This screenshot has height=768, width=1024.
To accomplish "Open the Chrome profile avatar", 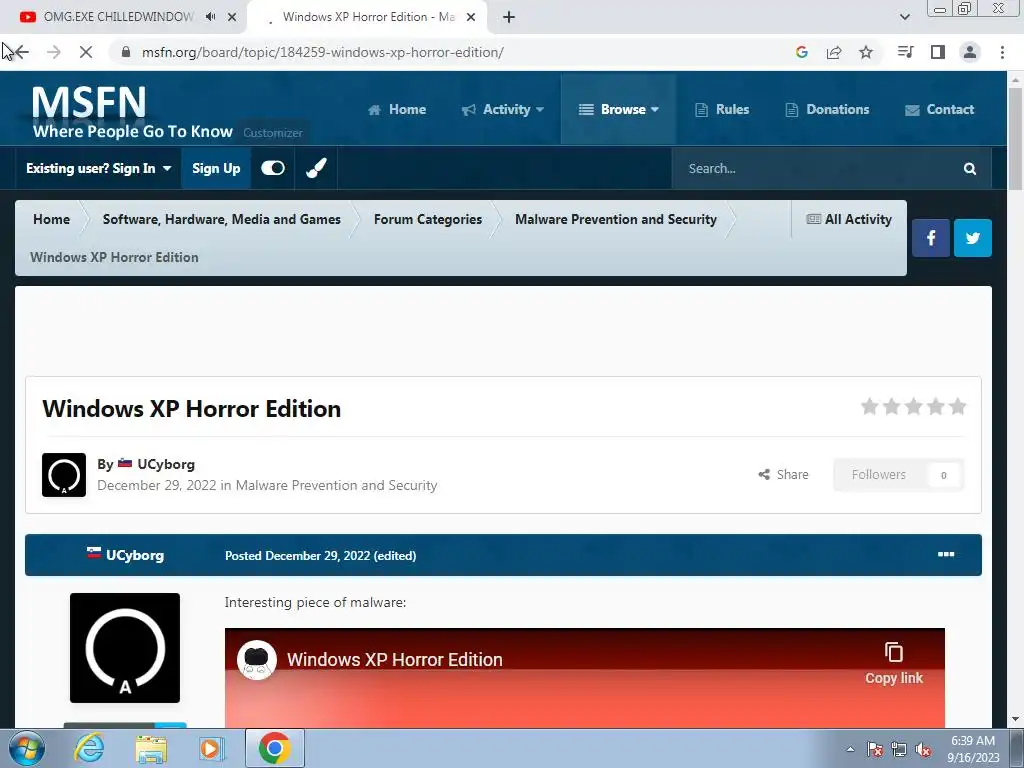I will click(x=970, y=52).
